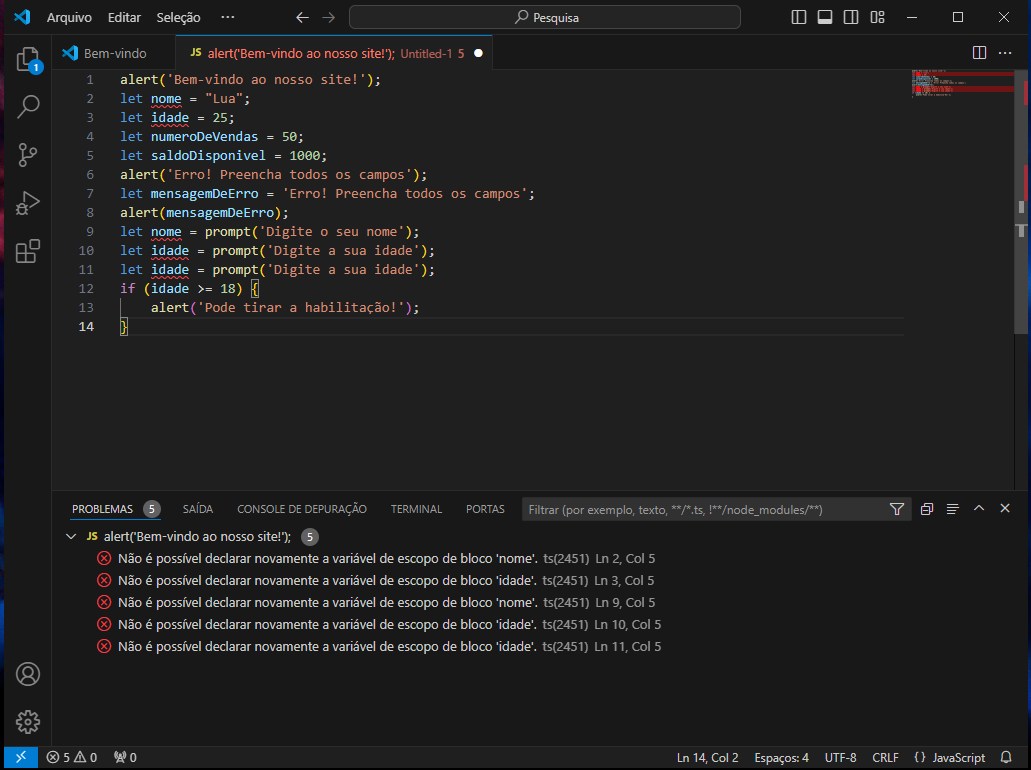Image resolution: width=1031 pixels, height=770 pixels.
Task: Click Espaços: 4 indentation setting
Action: pos(781,758)
